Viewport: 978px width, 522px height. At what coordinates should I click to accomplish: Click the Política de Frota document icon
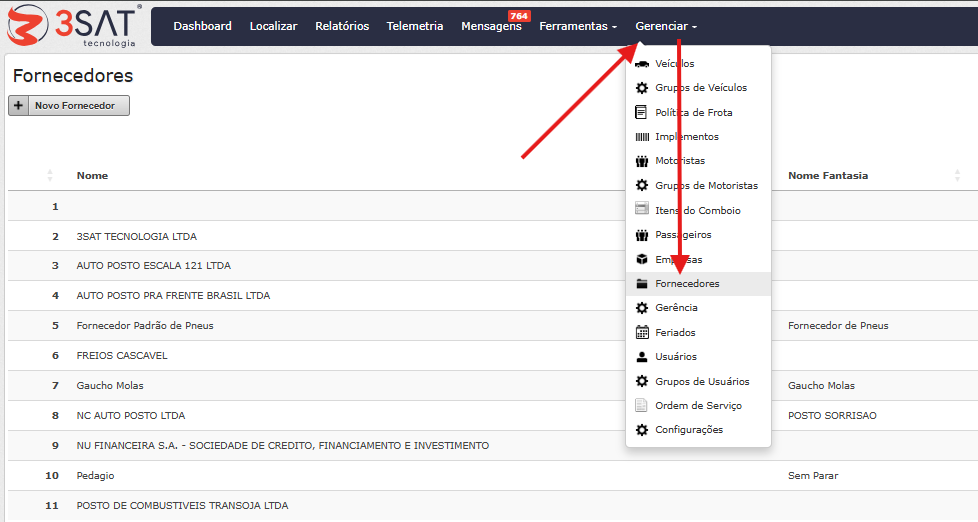coord(641,112)
